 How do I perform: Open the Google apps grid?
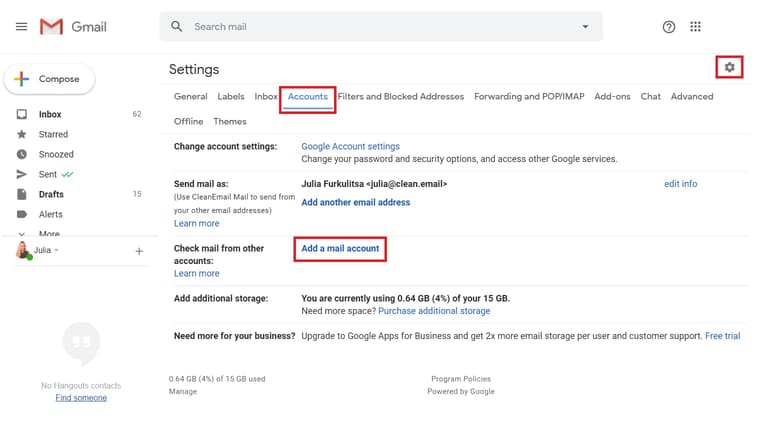click(696, 27)
